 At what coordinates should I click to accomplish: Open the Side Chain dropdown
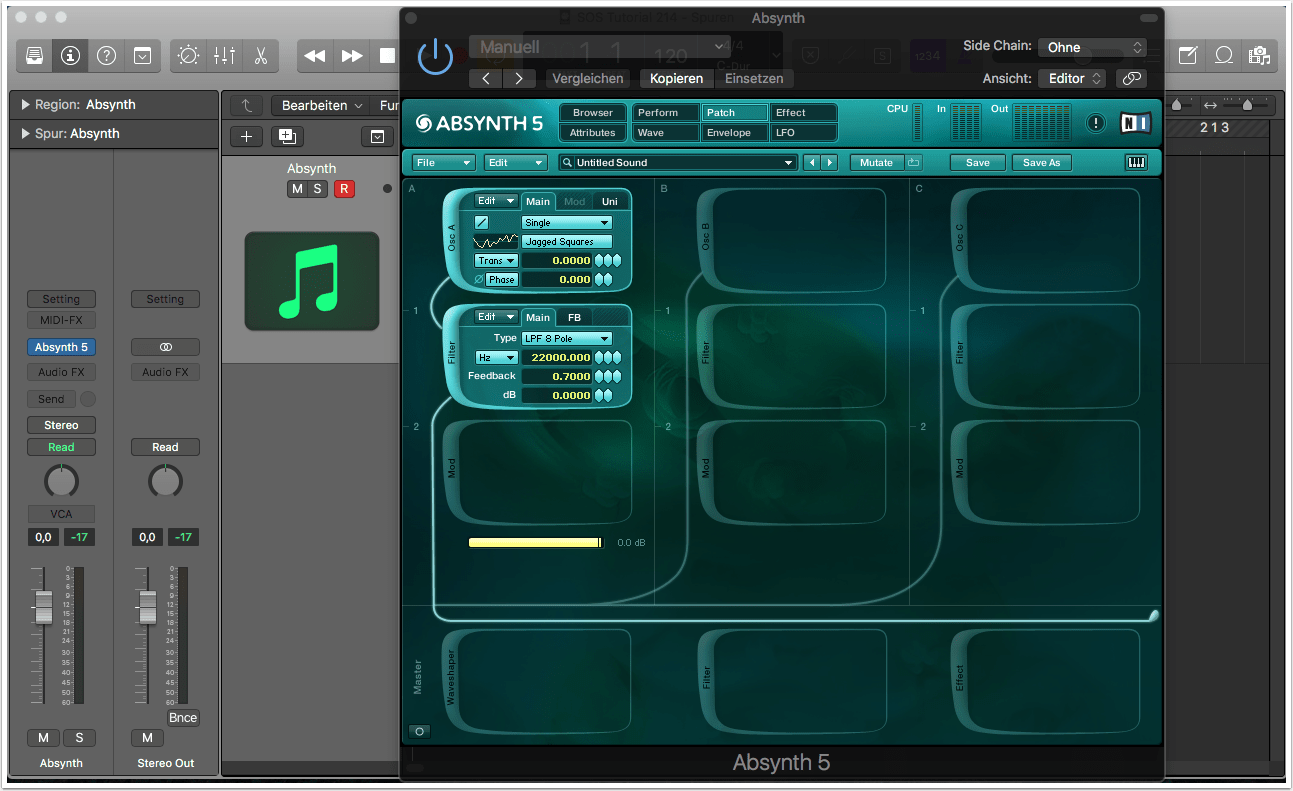tap(1092, 47)
